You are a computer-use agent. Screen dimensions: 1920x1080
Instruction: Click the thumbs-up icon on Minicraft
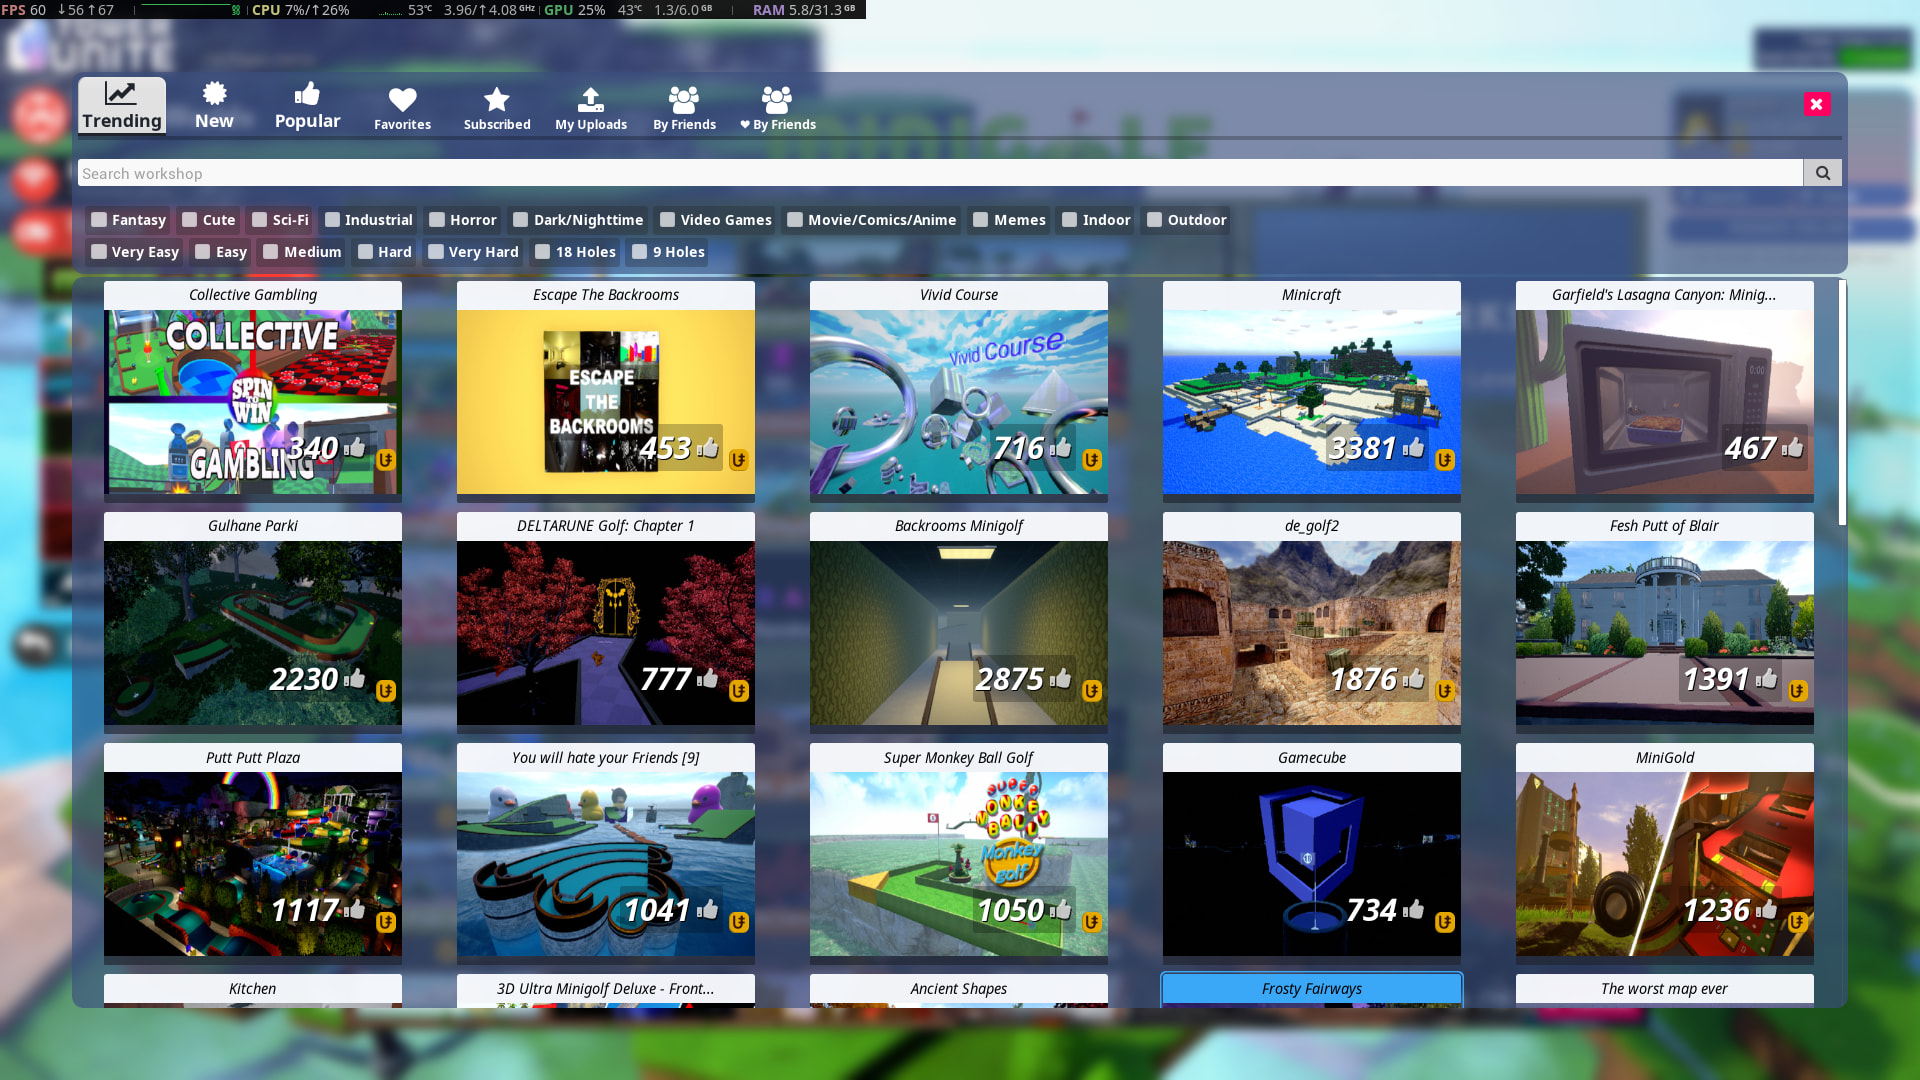pos(1414,447)
